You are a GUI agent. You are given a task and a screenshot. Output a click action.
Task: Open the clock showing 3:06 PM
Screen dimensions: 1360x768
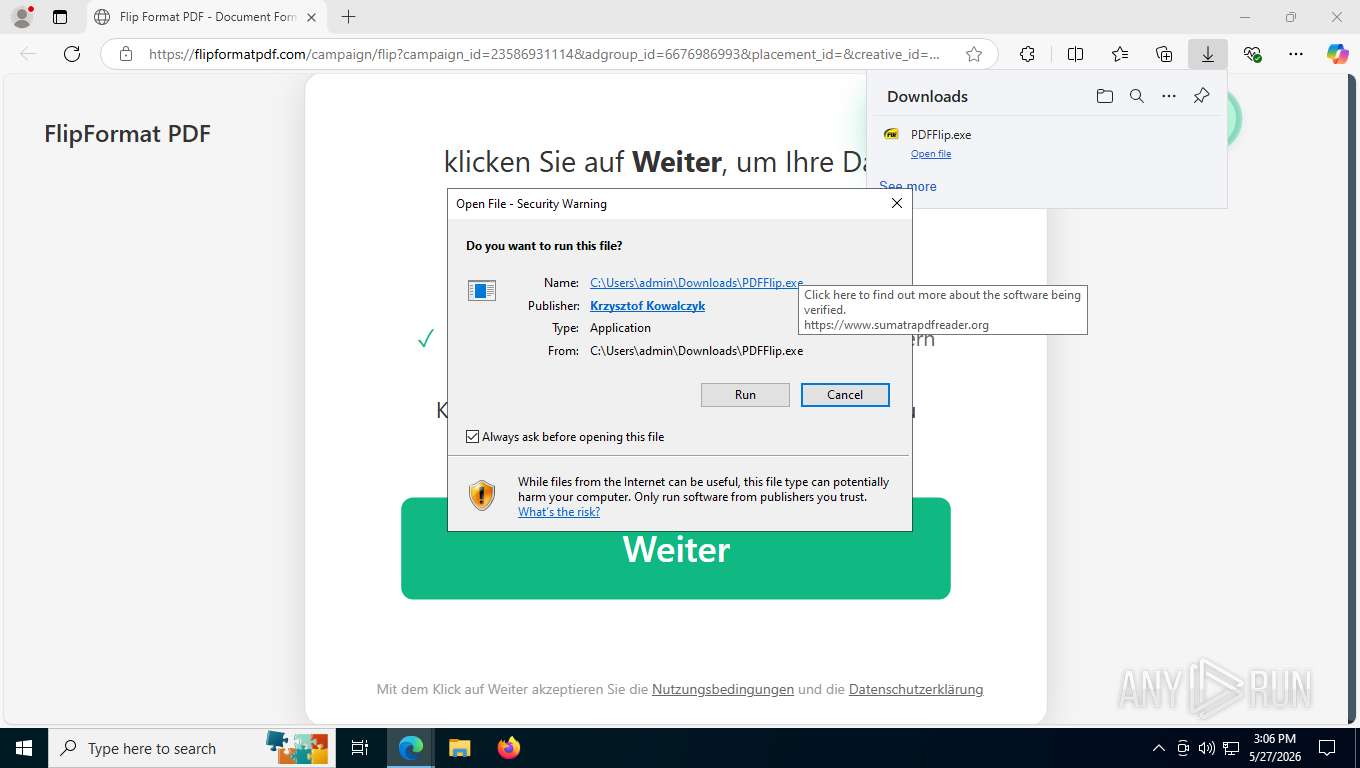[x=1274, y=748]
